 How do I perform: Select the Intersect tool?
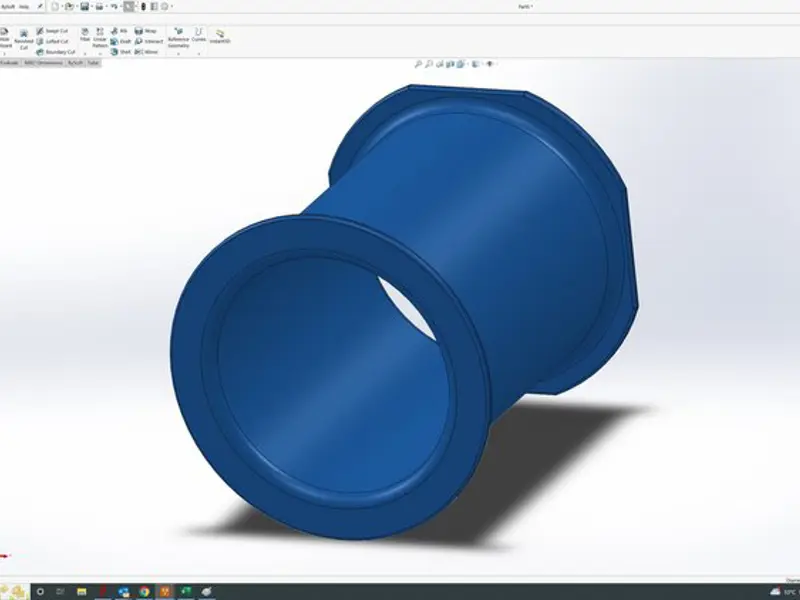point(148,42)
